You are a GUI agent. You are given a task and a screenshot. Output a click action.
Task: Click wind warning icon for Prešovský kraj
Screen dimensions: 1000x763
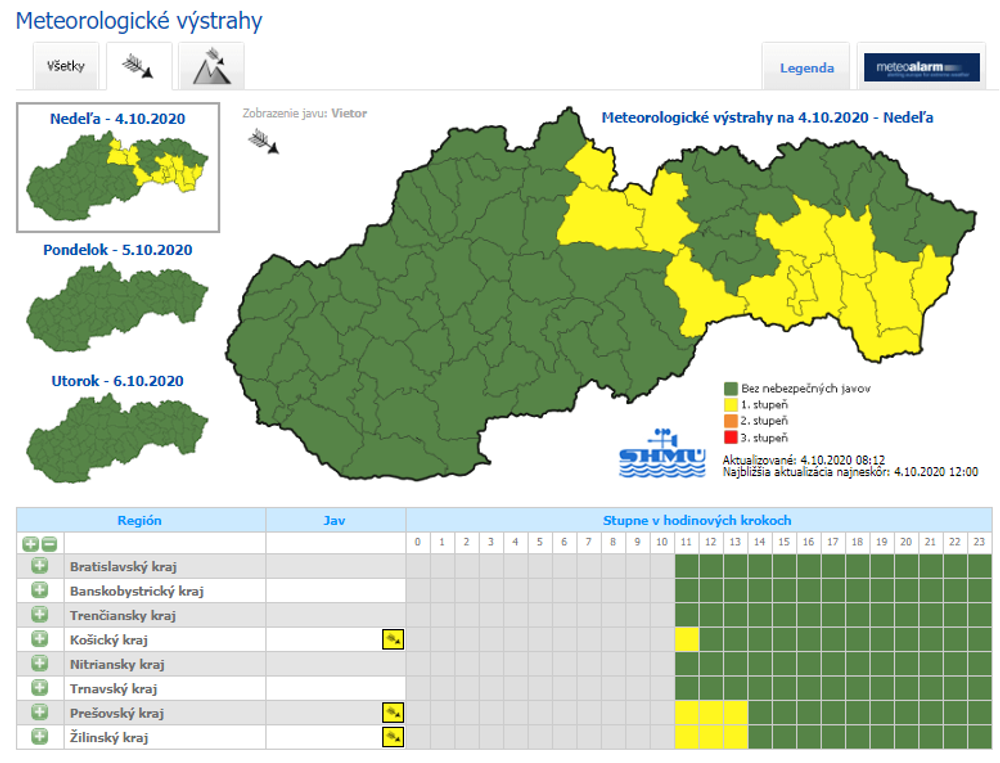click(x=392, y=712)
